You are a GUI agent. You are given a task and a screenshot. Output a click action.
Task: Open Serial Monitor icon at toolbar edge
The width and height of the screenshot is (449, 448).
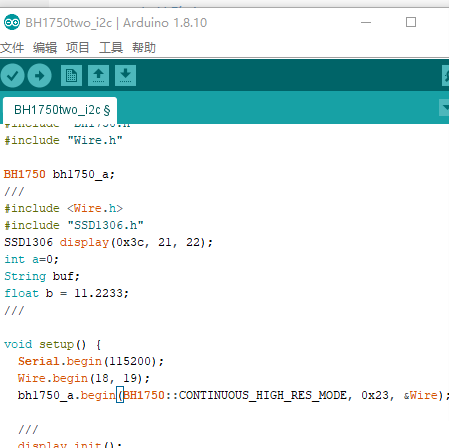coord(446,76)
